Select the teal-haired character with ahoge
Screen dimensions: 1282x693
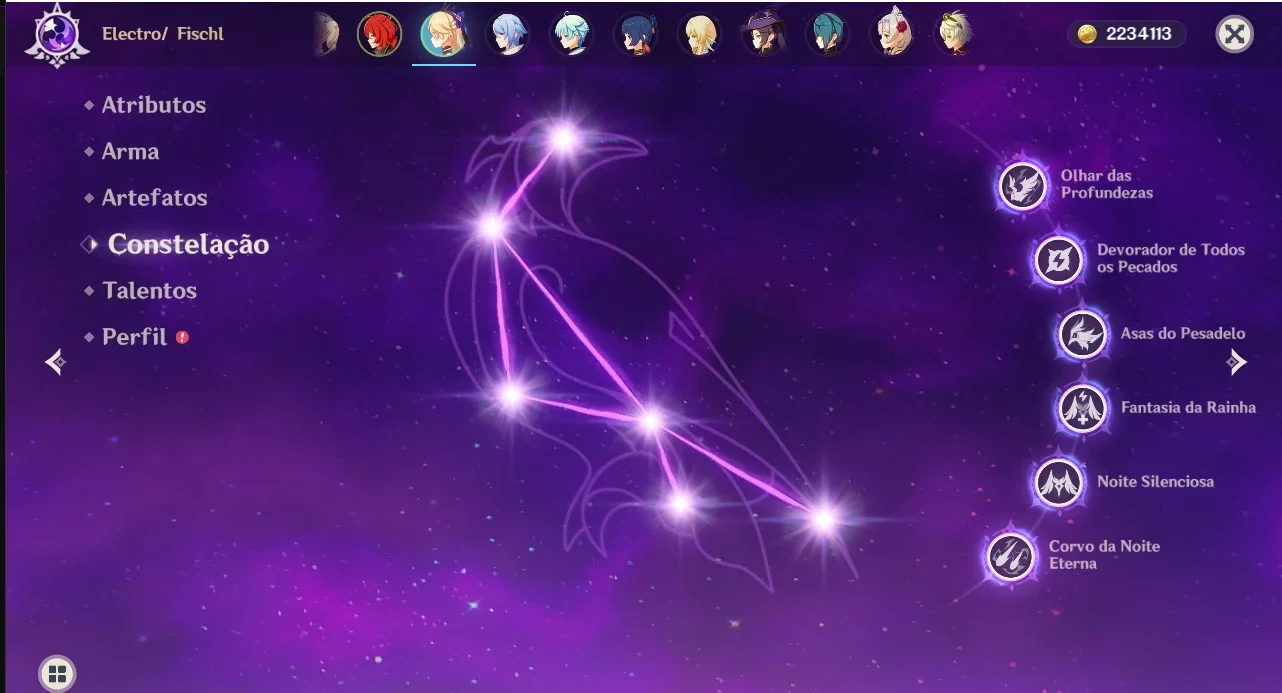point(571,34)
